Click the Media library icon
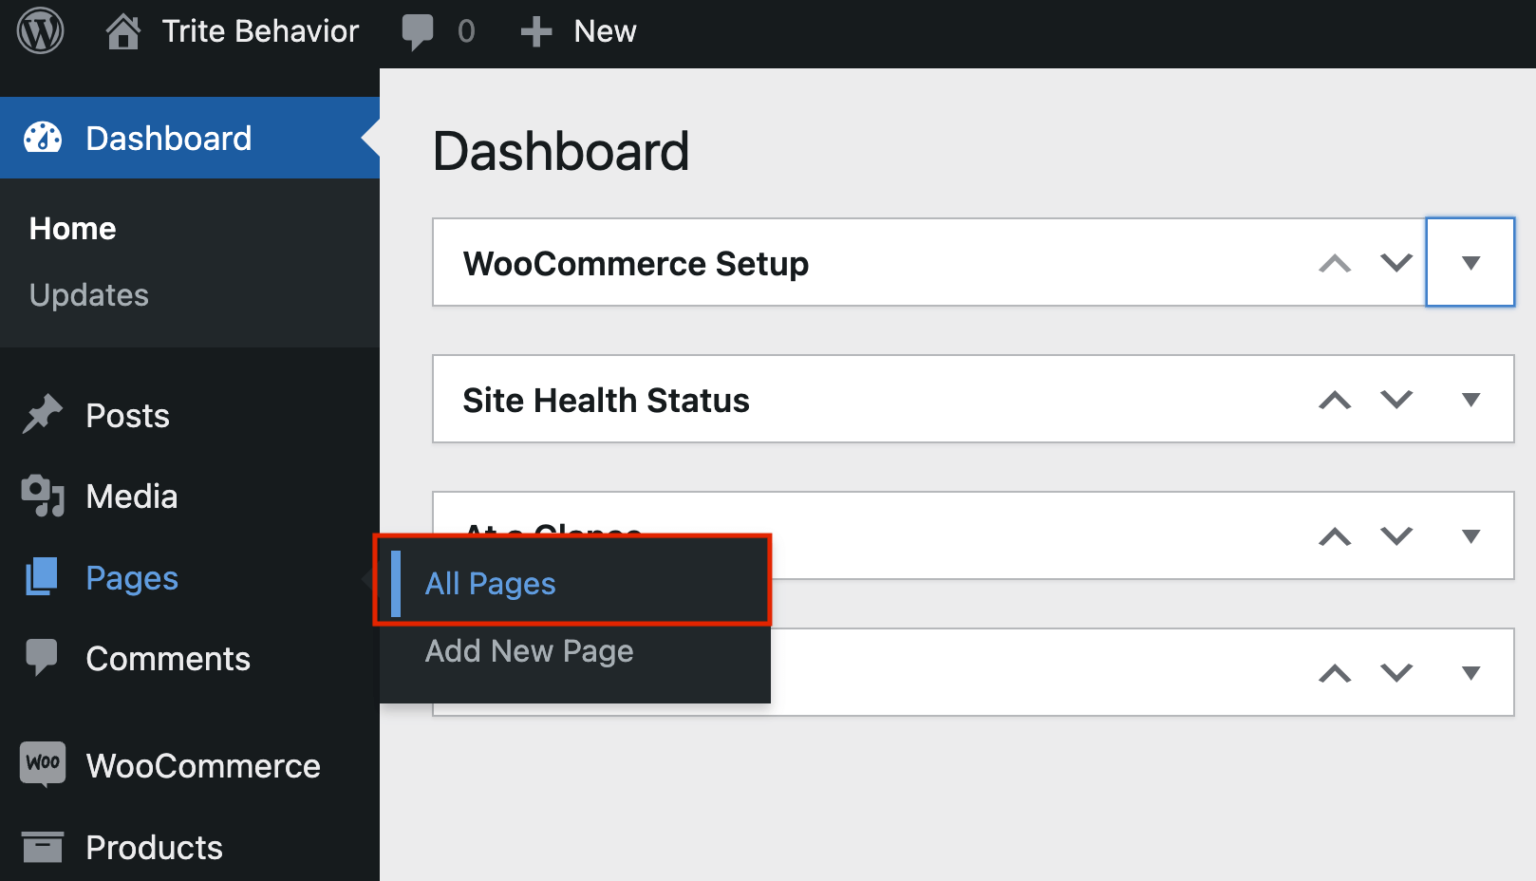 tap(42, 496)
